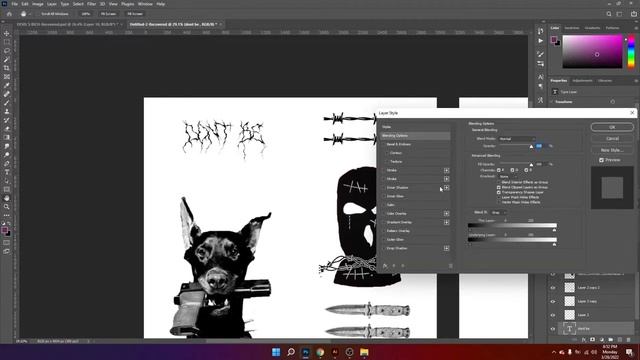The image size is (640, 360).
Task: Hide the Layer 2 copy 2 layer
Action: click(x=553, y=288)
